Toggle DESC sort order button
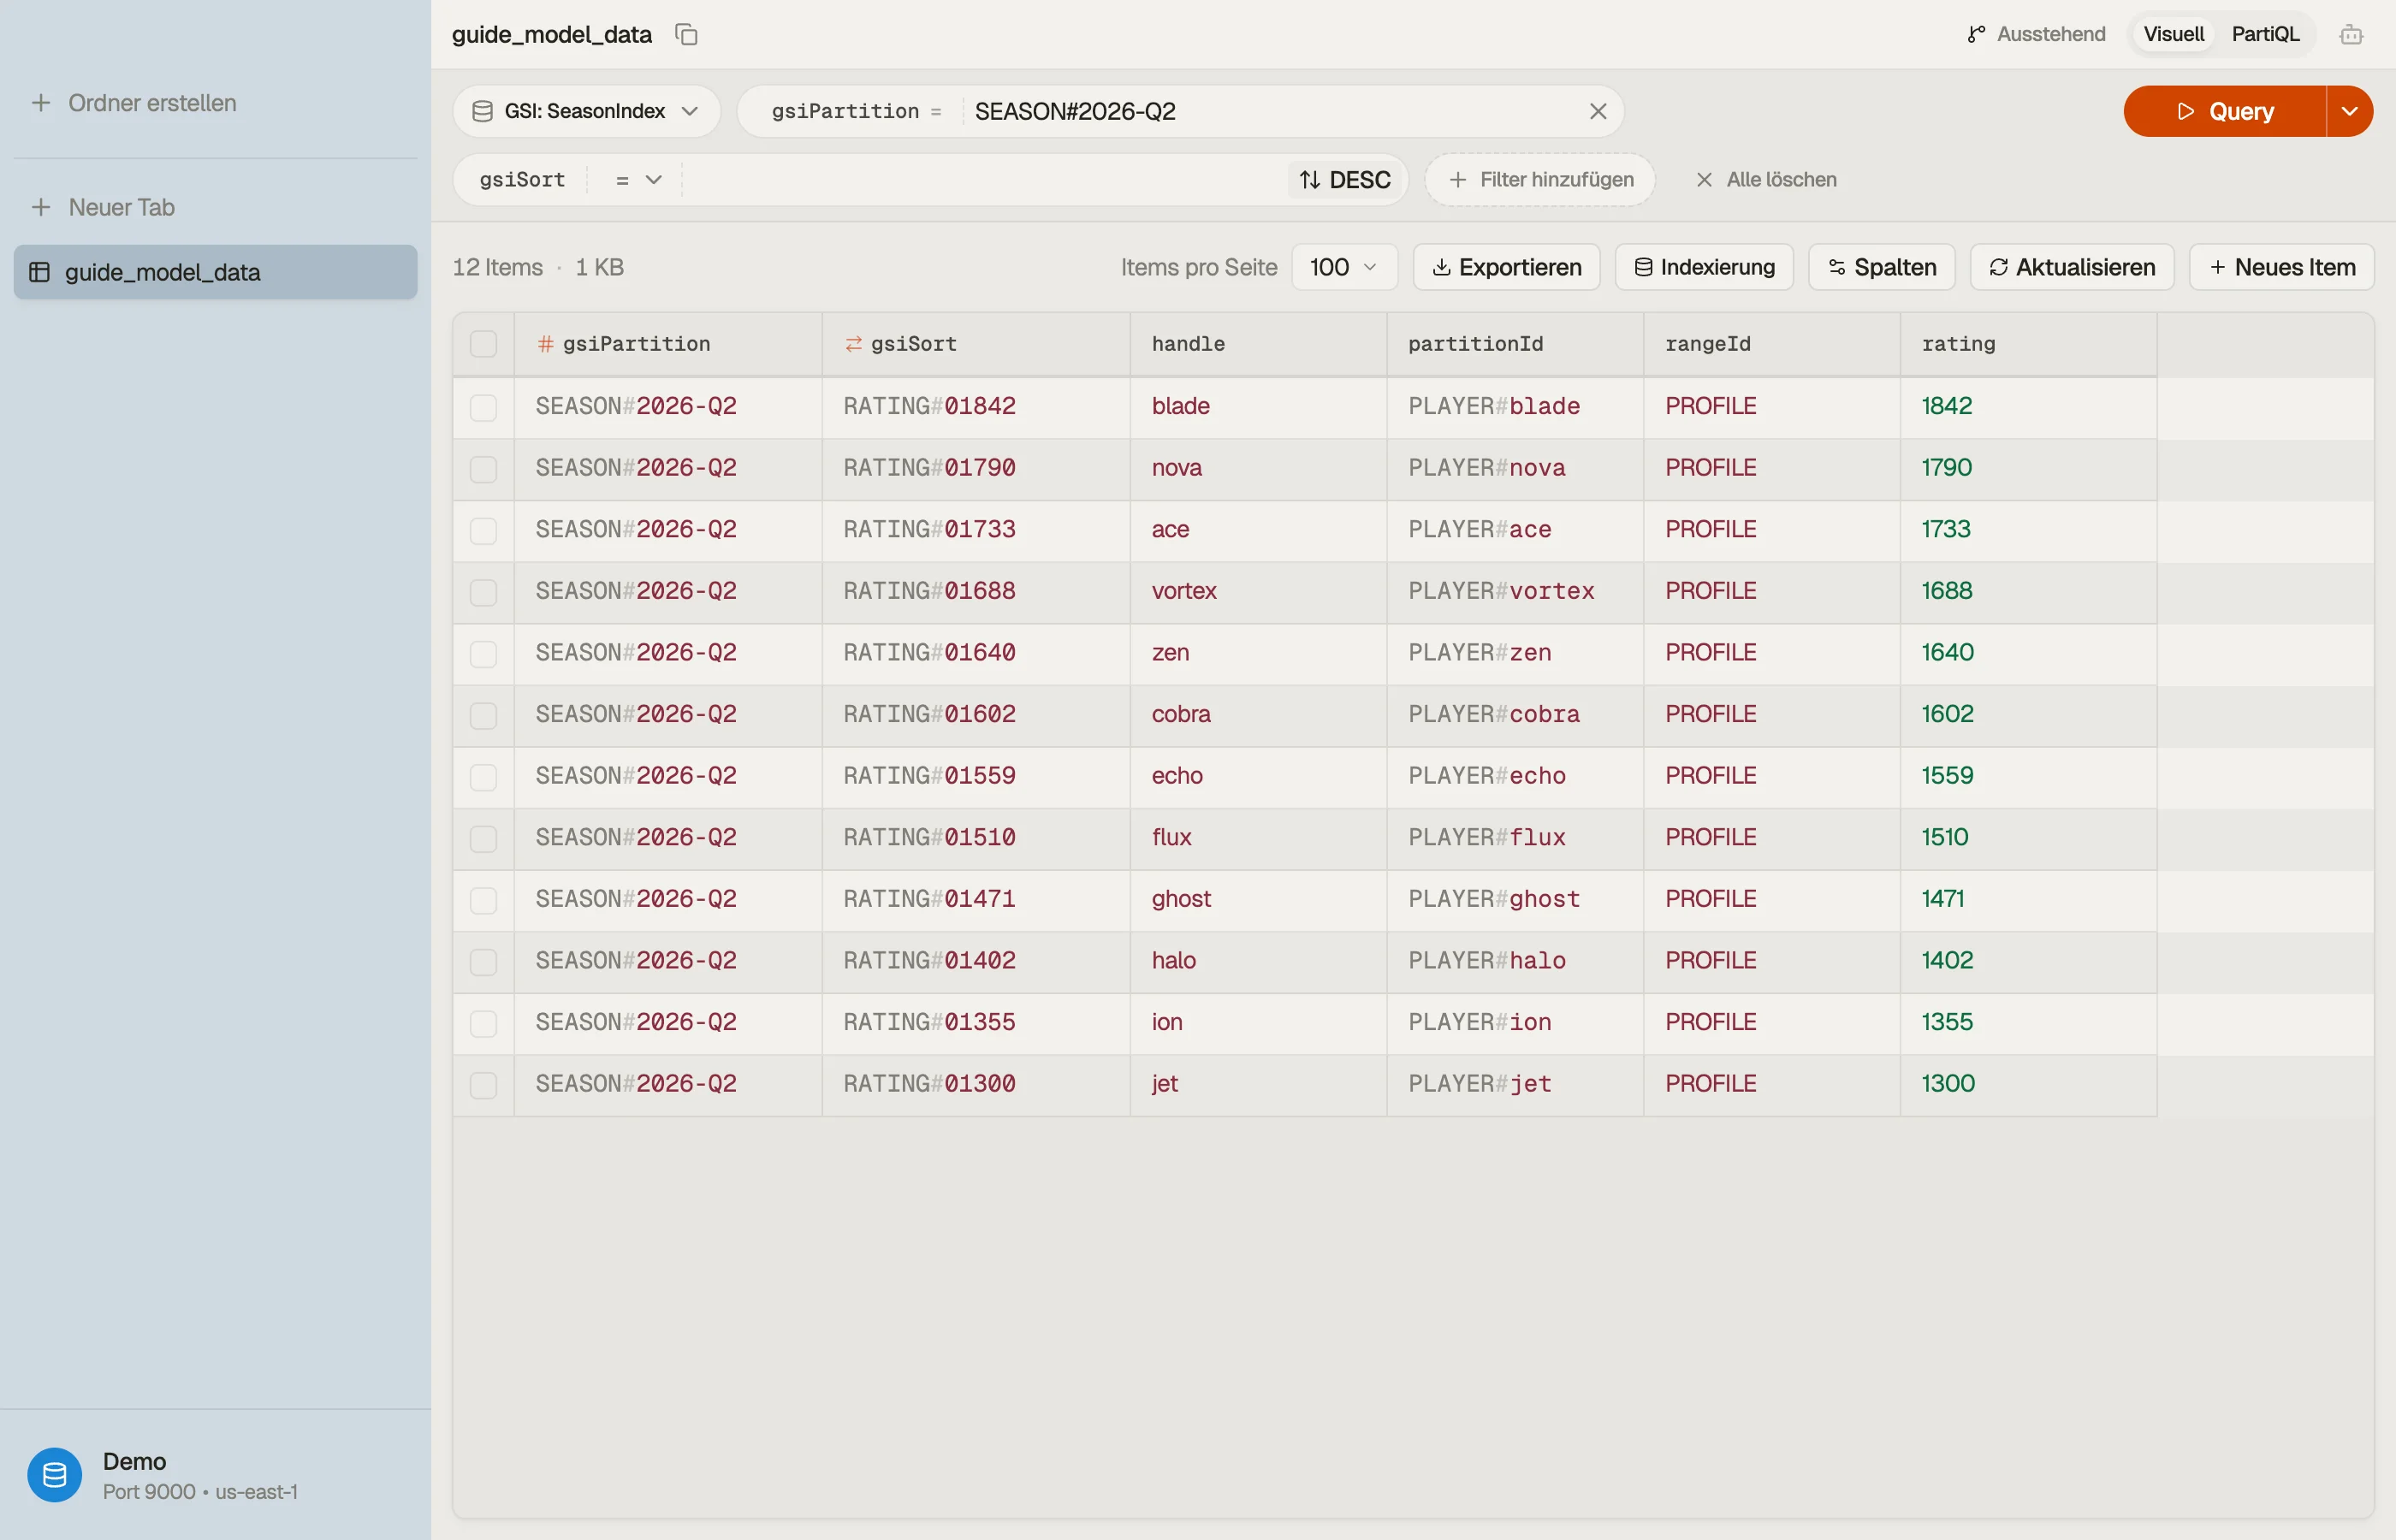 1345,180
